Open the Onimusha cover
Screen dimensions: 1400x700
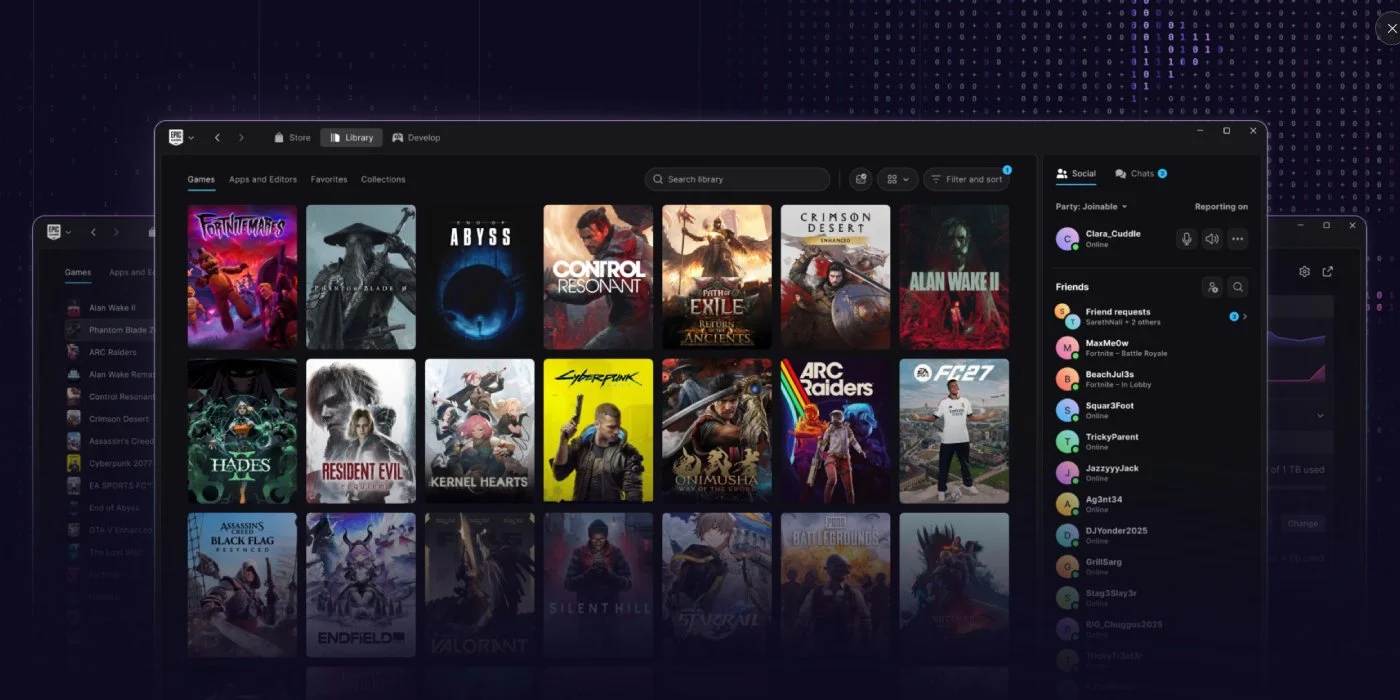click(x=717, y=431)
